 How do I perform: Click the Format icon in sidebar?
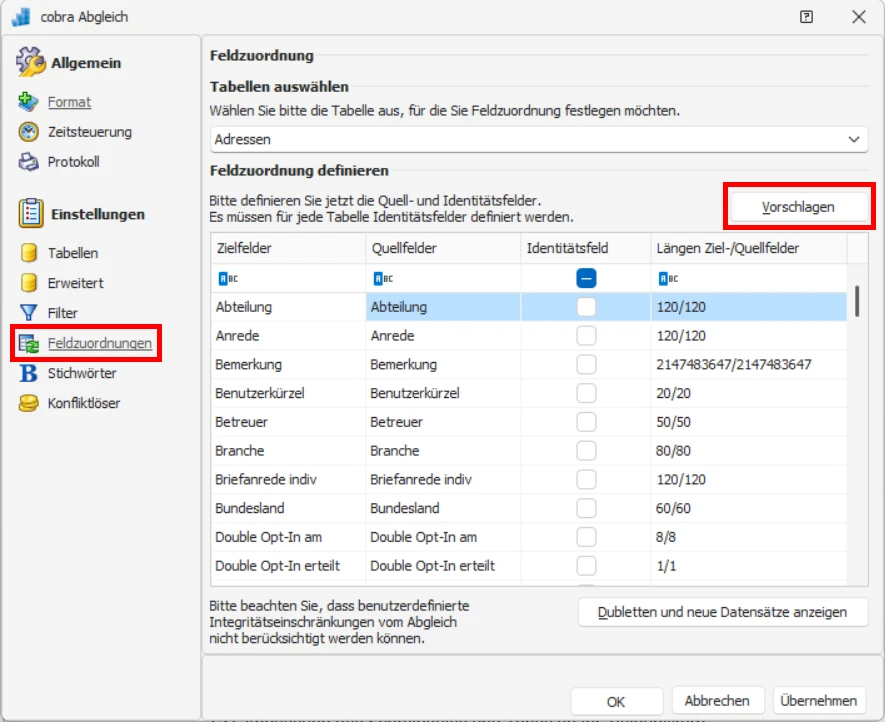28,102
